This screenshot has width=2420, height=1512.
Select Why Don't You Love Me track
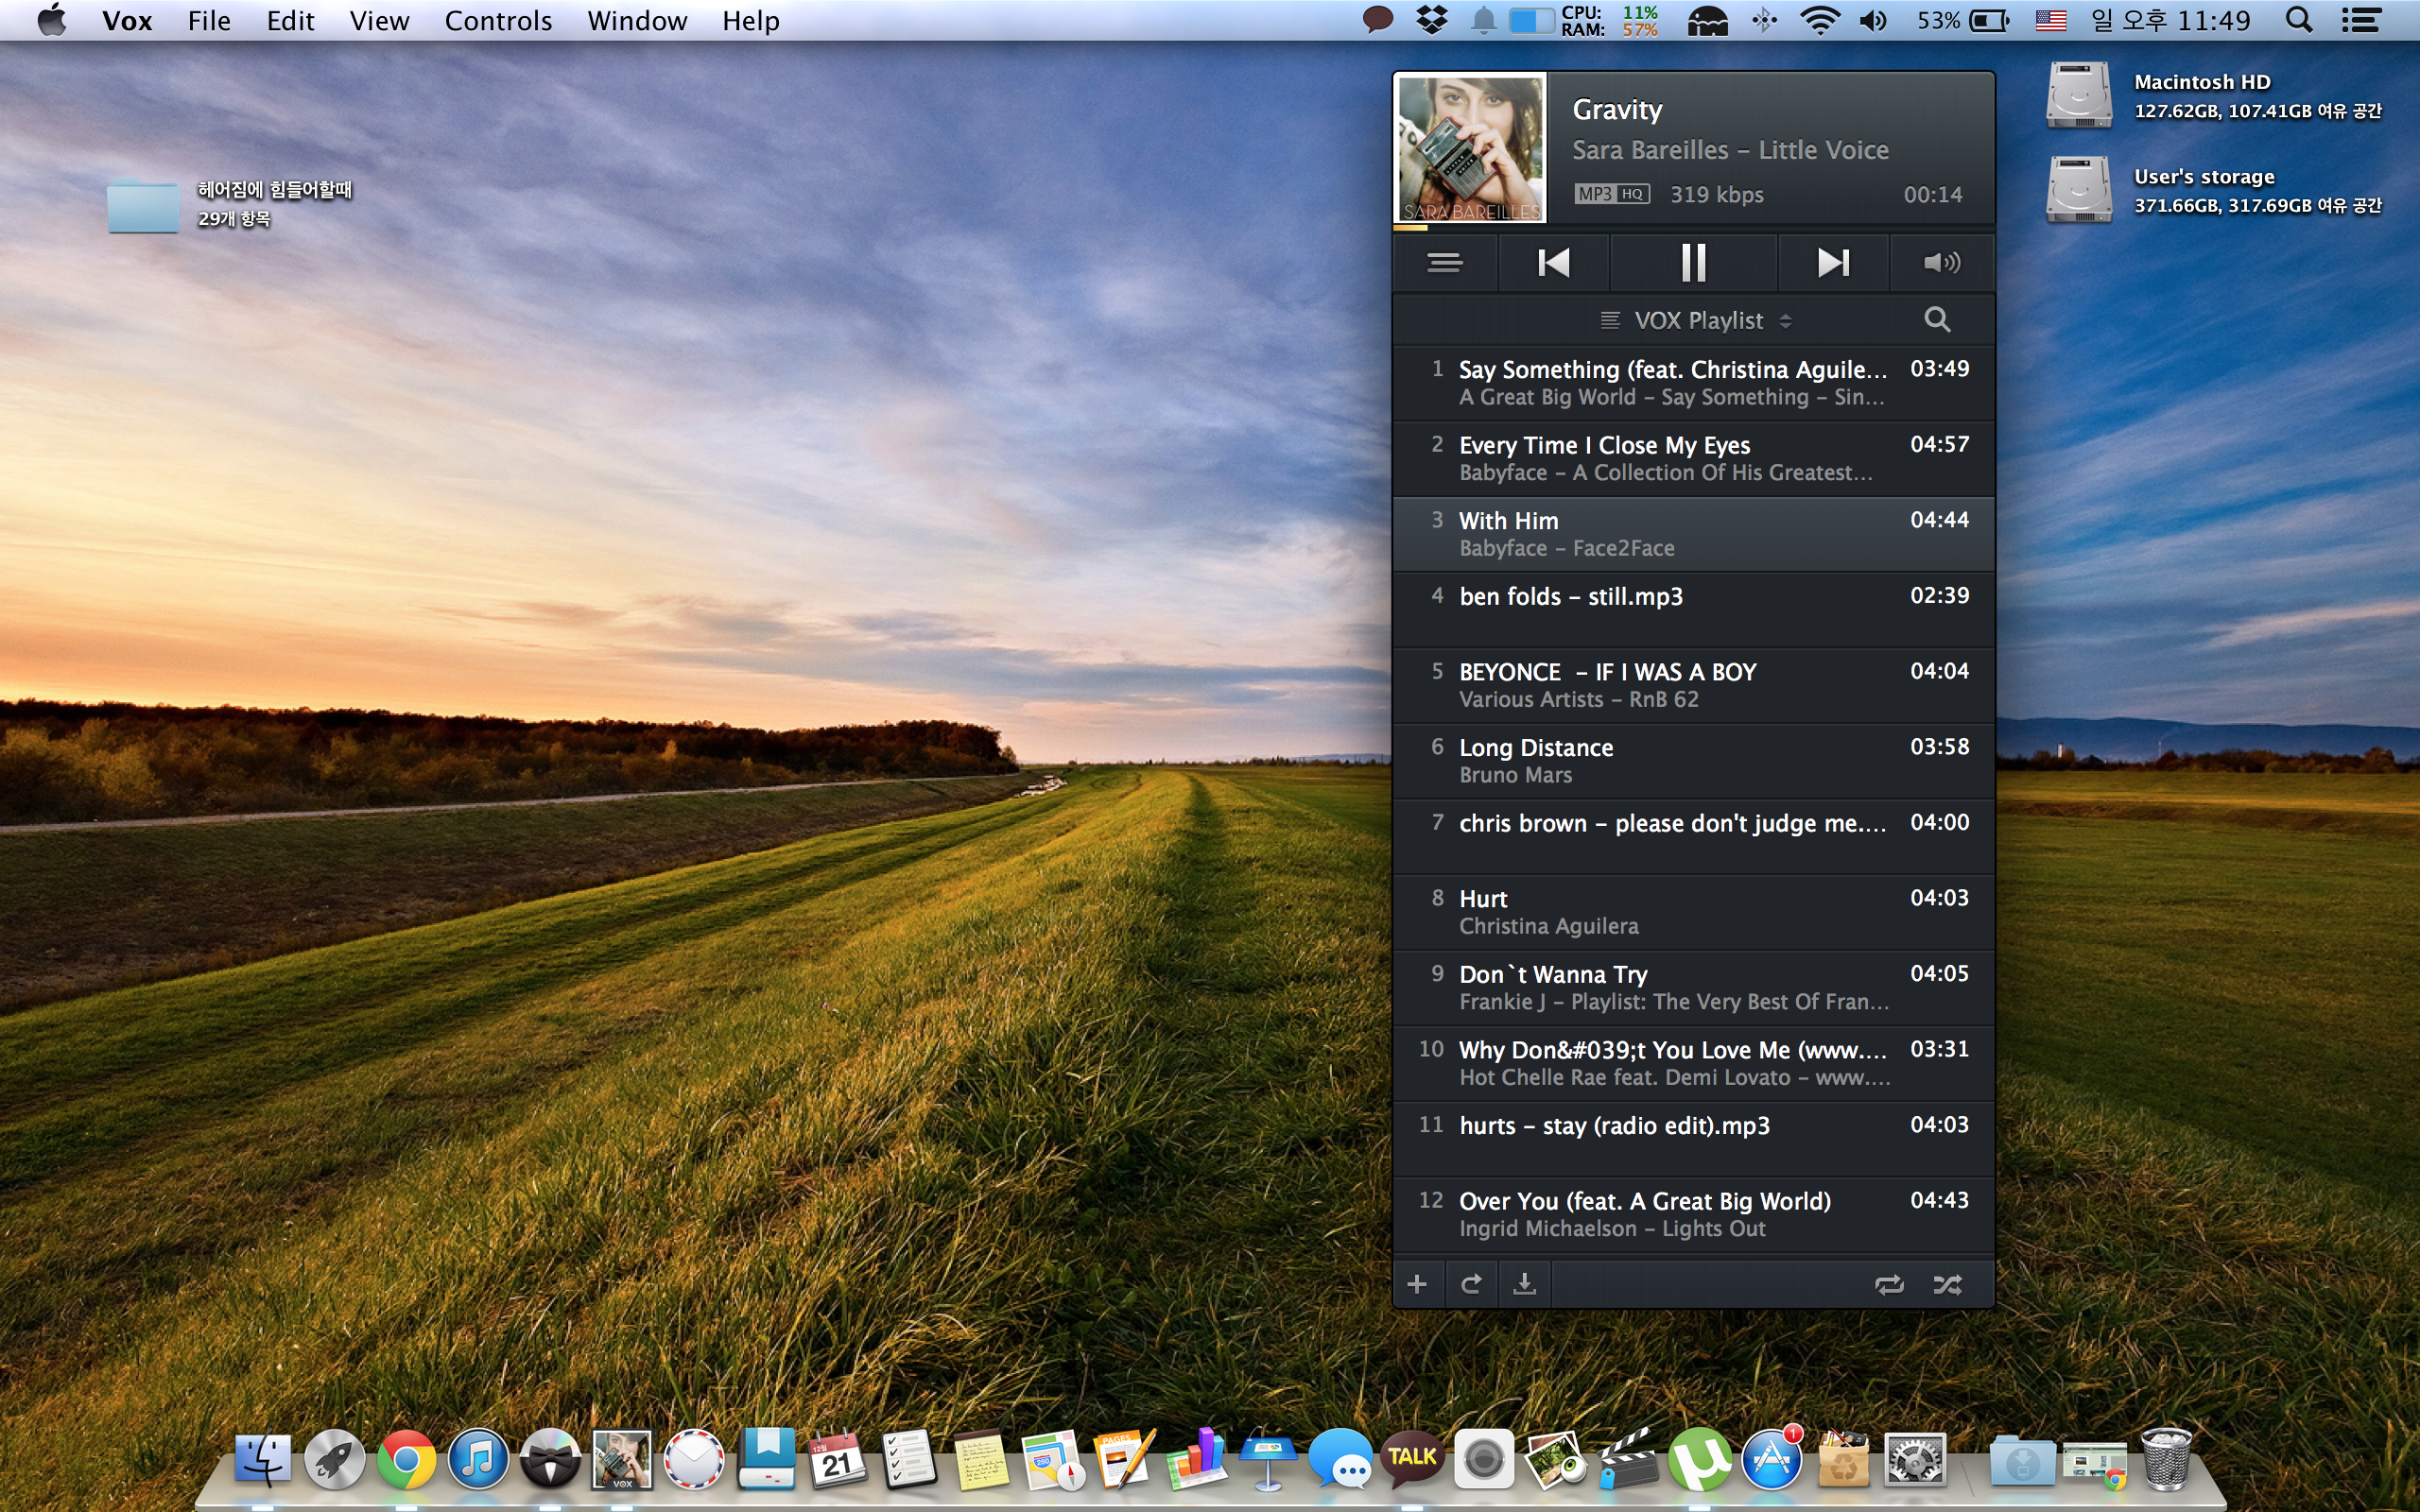coord(1693,1064)
